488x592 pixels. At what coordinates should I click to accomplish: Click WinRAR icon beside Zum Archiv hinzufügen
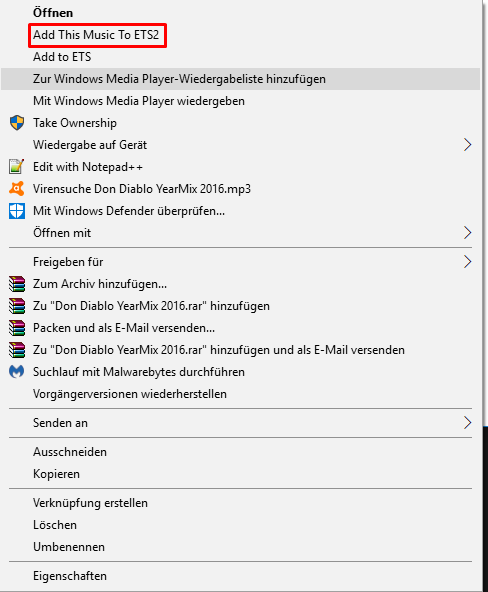[17, 284]
